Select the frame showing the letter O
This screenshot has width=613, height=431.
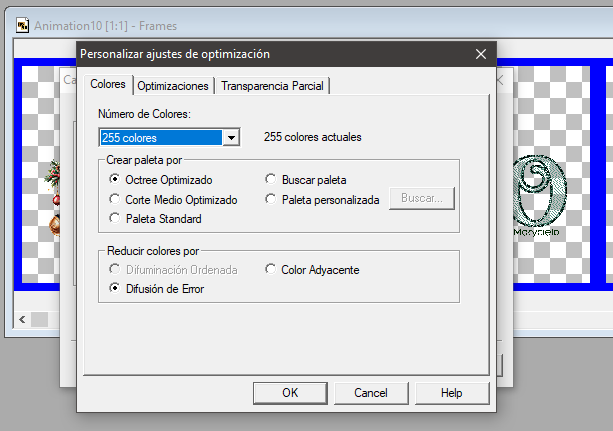(539, 195)
